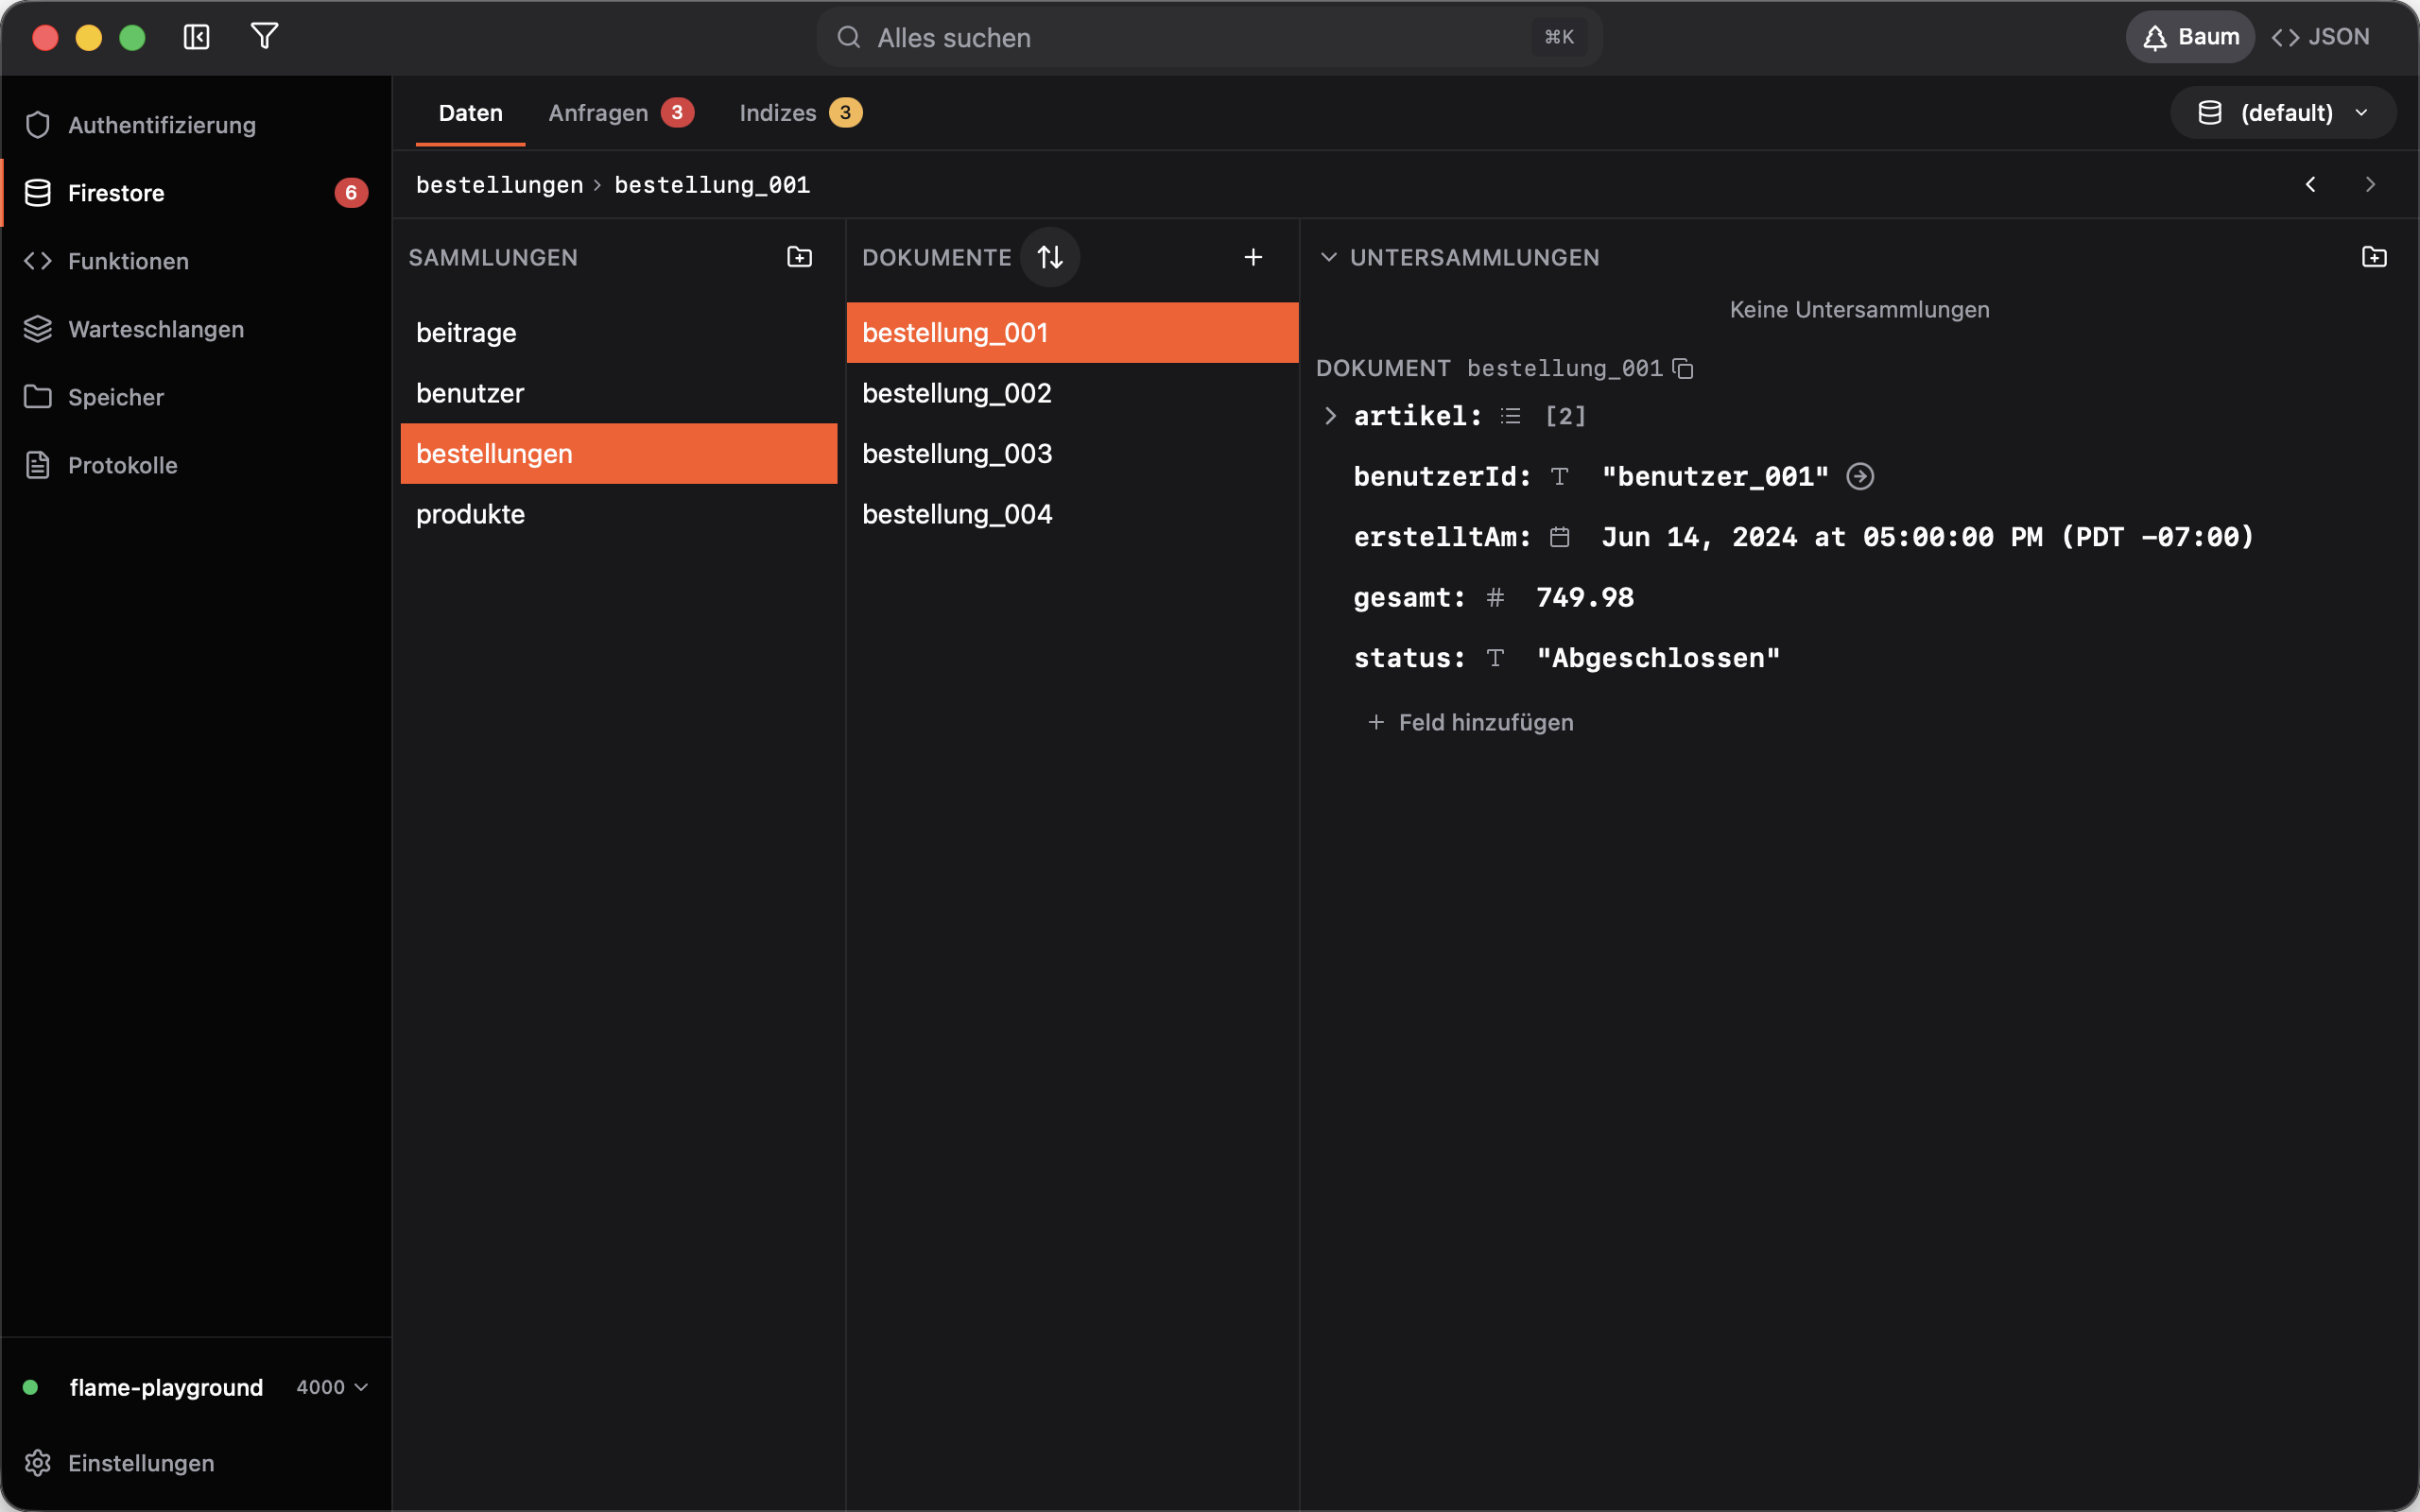Viewport: 2420px width, 1512px height.
Task: Click Feld hinzufügen to add field
Action: click(x=1470, y=722)
